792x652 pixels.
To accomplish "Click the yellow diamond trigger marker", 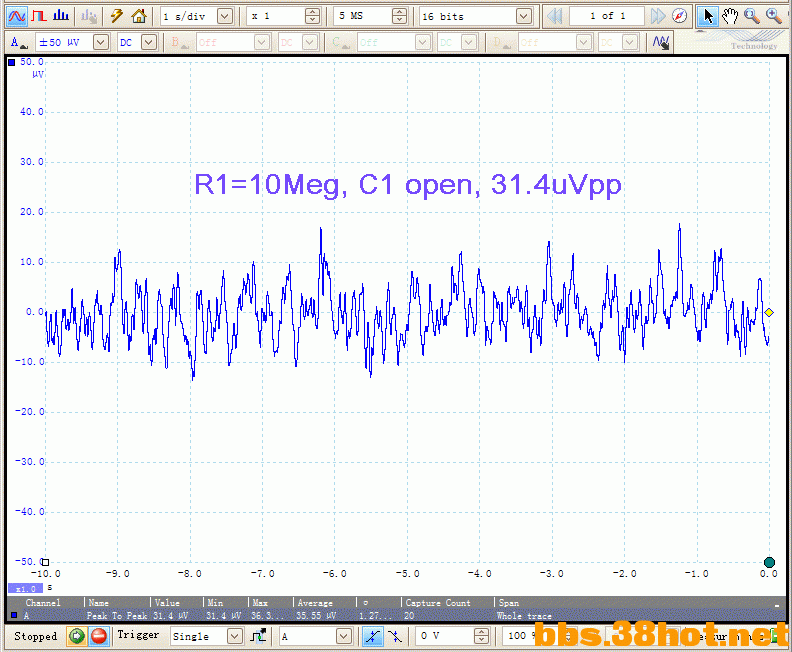I will pyautogui.click(x=769, y=313).
